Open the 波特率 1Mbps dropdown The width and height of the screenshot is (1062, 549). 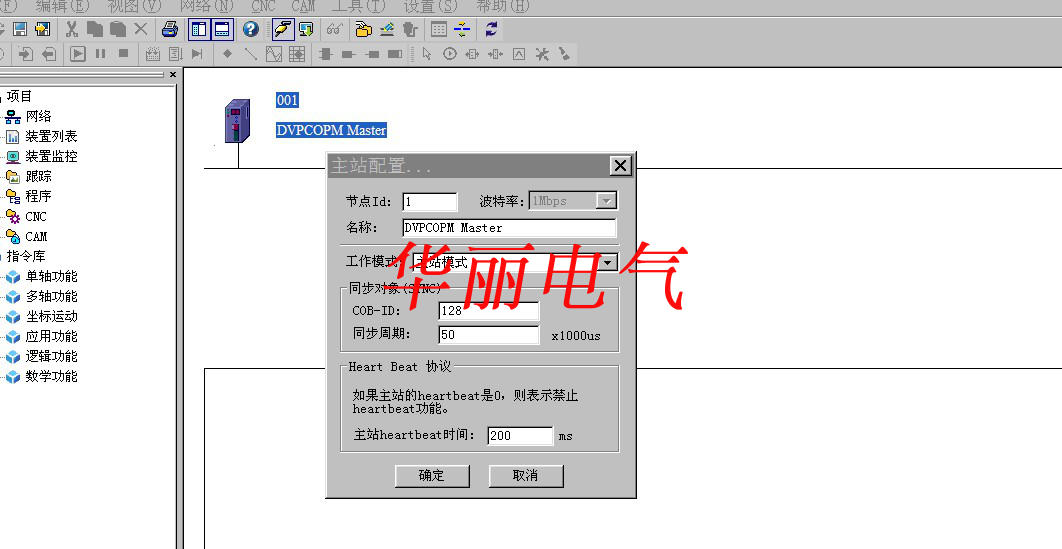click(607, 201)
